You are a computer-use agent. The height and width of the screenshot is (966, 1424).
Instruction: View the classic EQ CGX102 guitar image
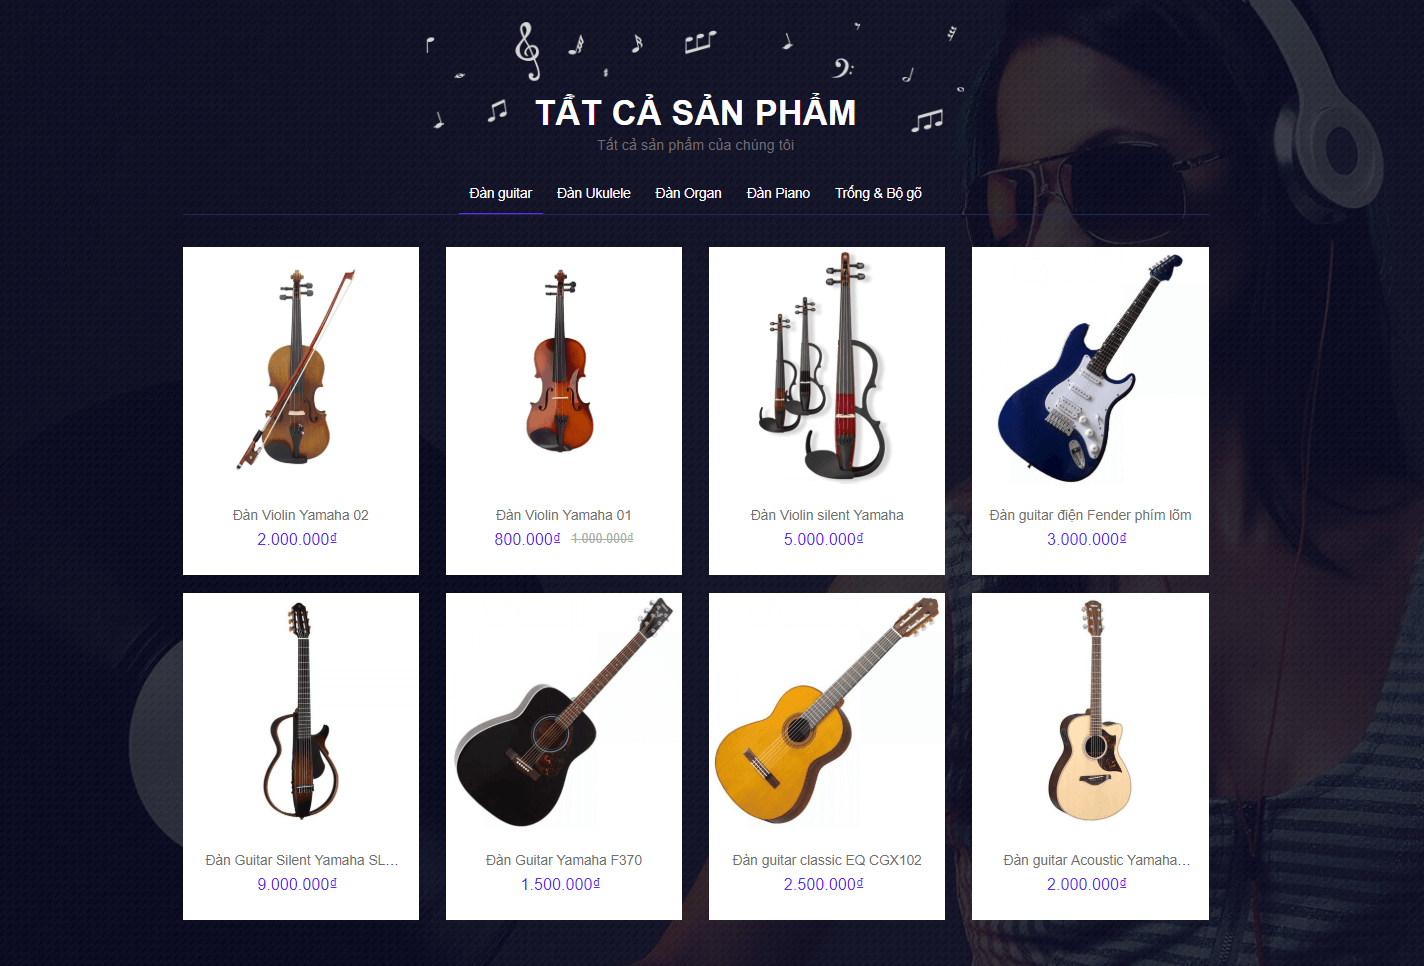(x=827, y=711)
